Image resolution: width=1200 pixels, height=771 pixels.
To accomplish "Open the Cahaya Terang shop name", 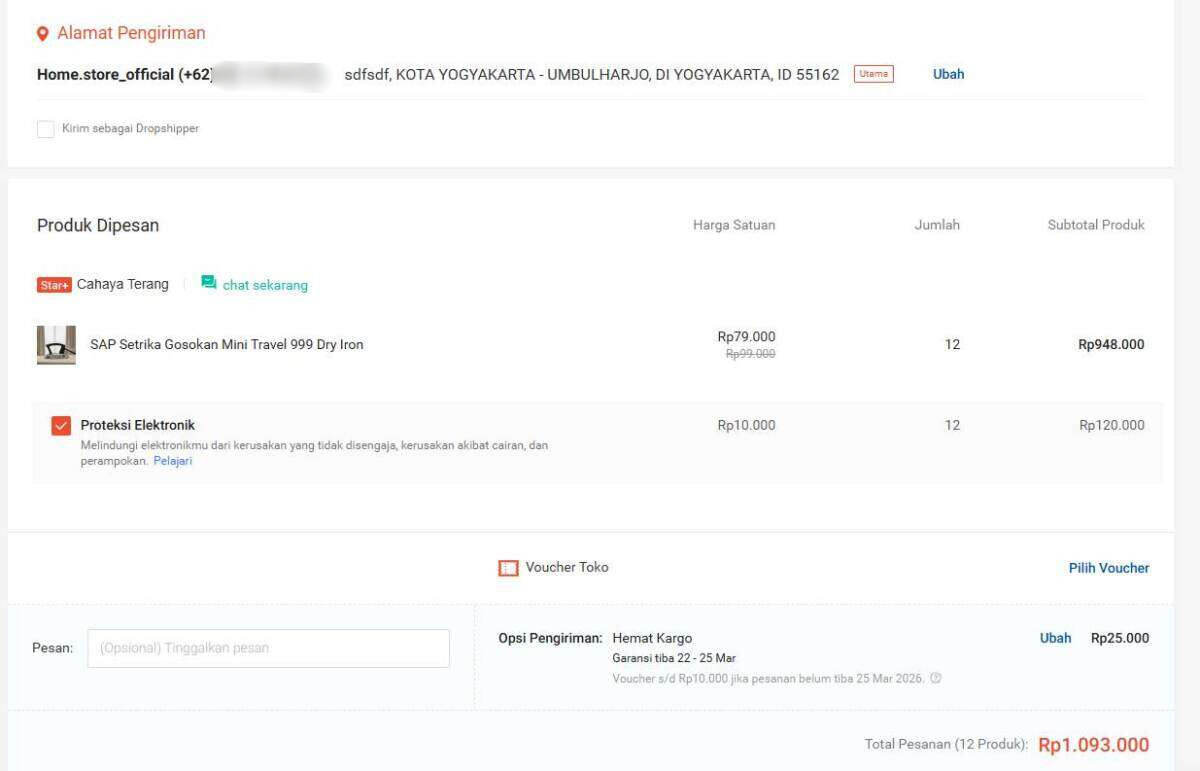I will pyautogui.click(x=123, y=284).
